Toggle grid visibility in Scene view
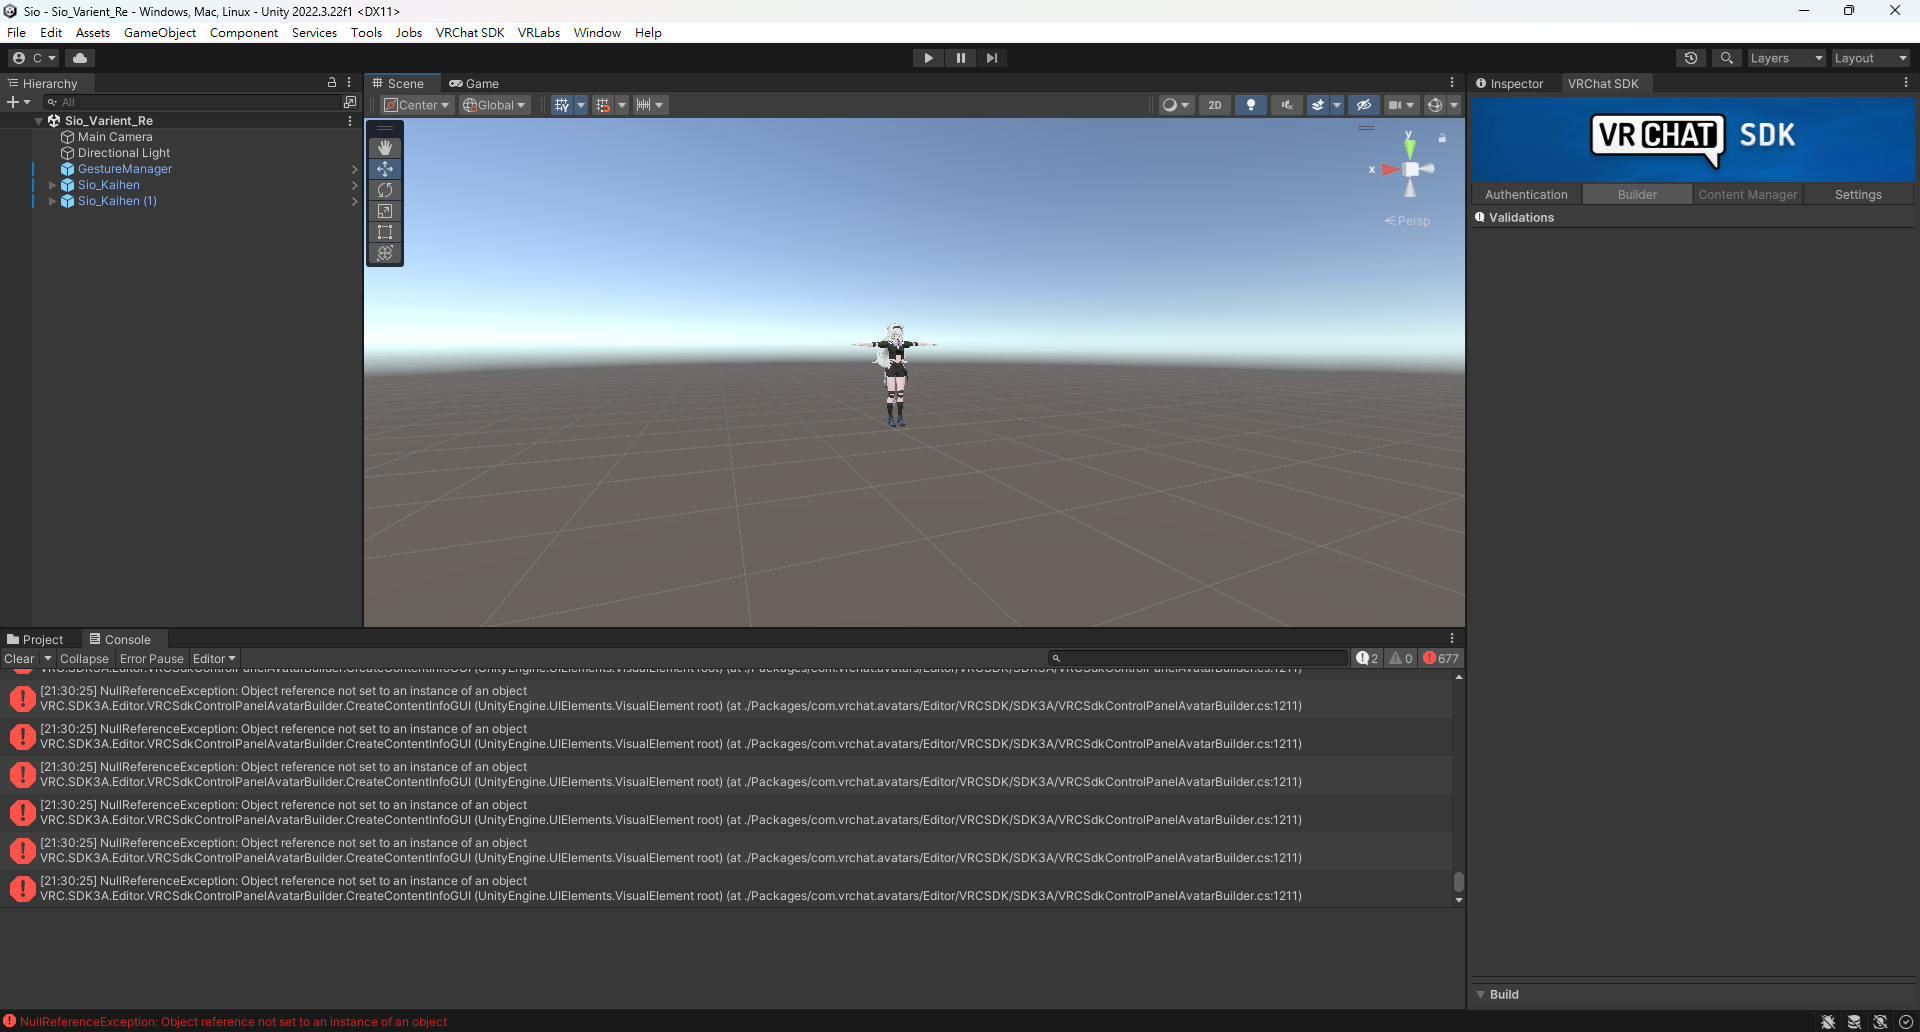Viewport: 1920px width, 1032px height. 562,105
